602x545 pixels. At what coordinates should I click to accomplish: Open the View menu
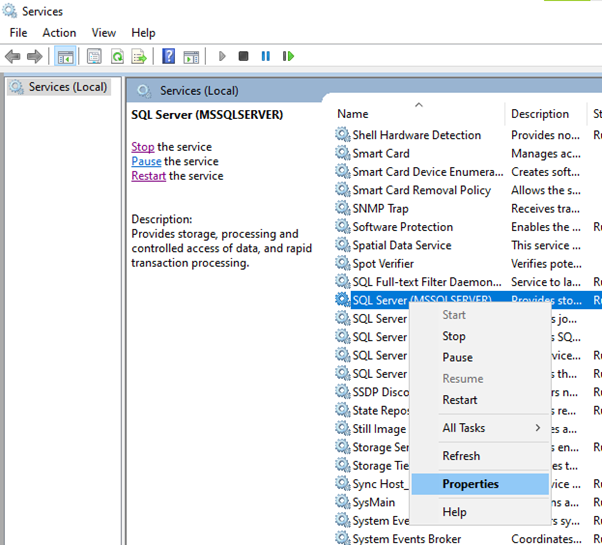click(104, 33)
